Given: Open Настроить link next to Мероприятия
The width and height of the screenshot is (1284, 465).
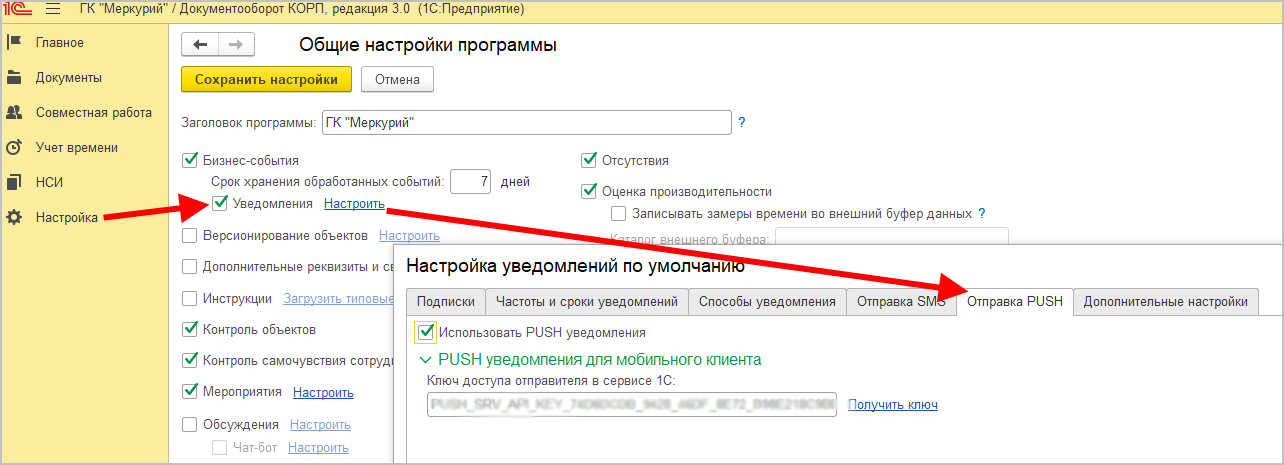Looking at the screenshot, I should coord(323,392).
